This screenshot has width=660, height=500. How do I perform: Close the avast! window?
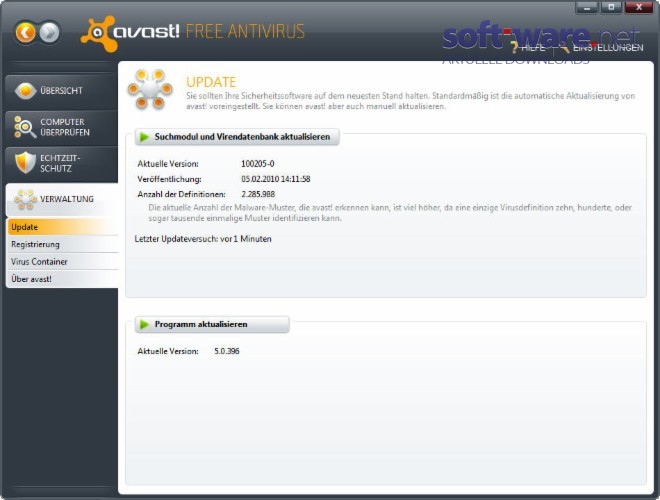pos(639,8)
